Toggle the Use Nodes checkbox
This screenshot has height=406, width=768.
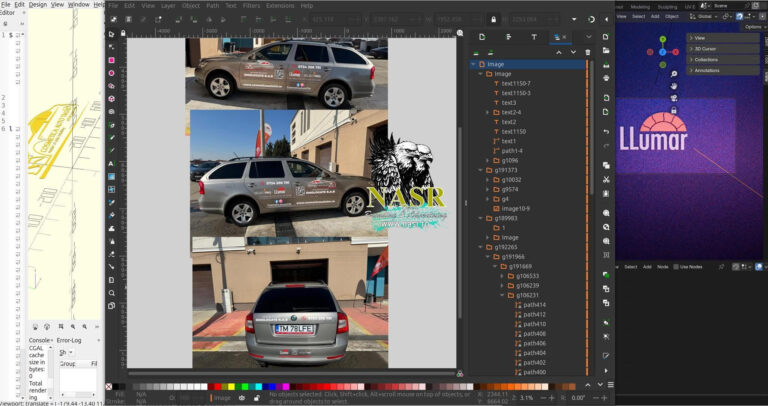(x=678, y=266)
